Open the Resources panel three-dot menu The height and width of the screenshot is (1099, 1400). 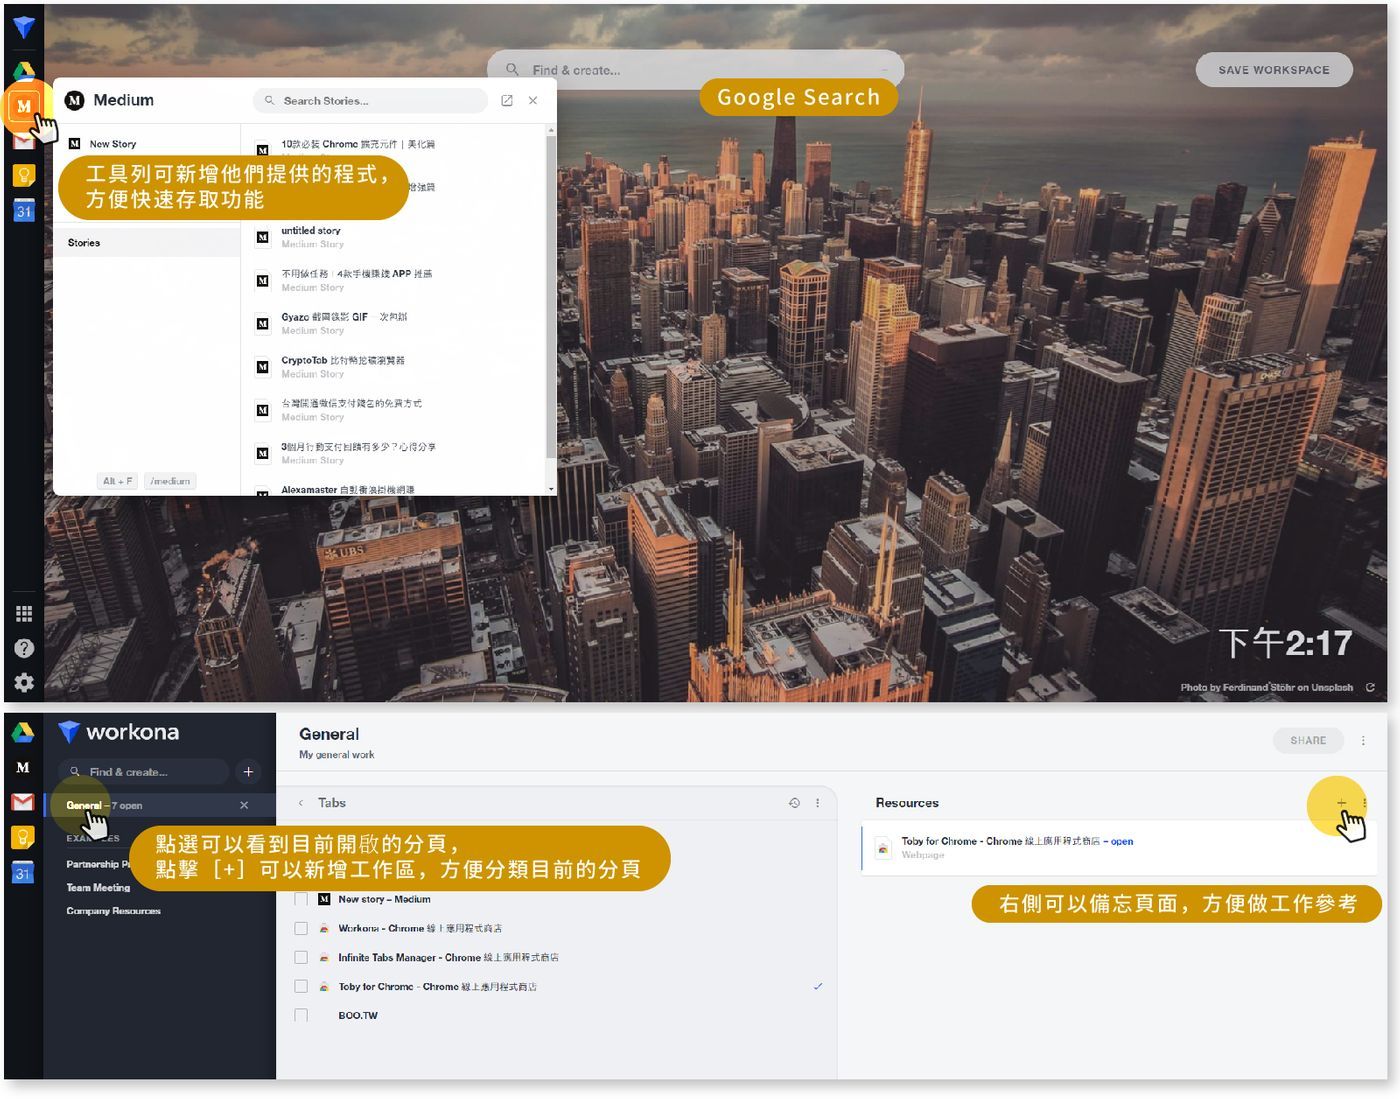[1365, 803]
